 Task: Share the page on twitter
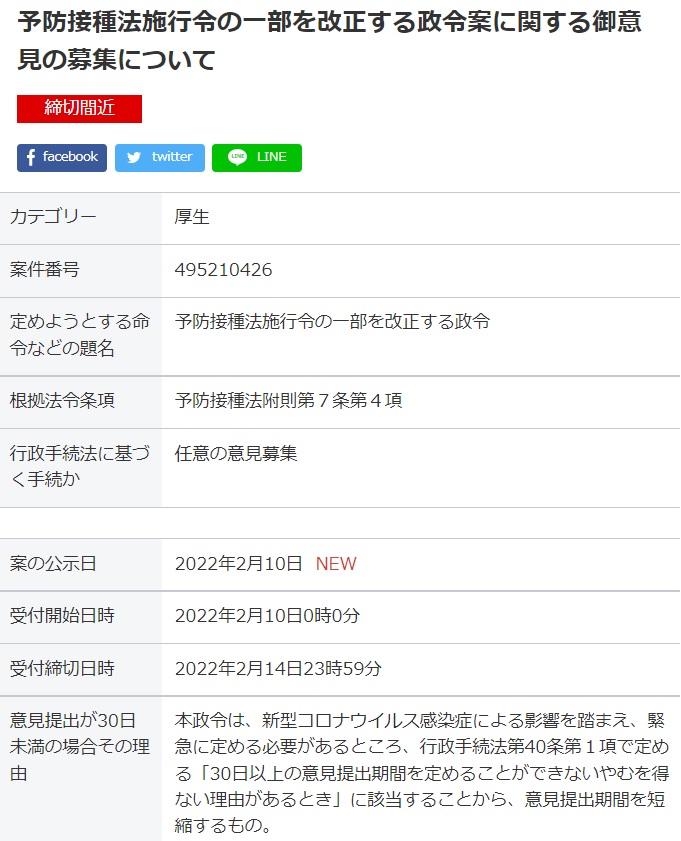[x=160, y=158]
